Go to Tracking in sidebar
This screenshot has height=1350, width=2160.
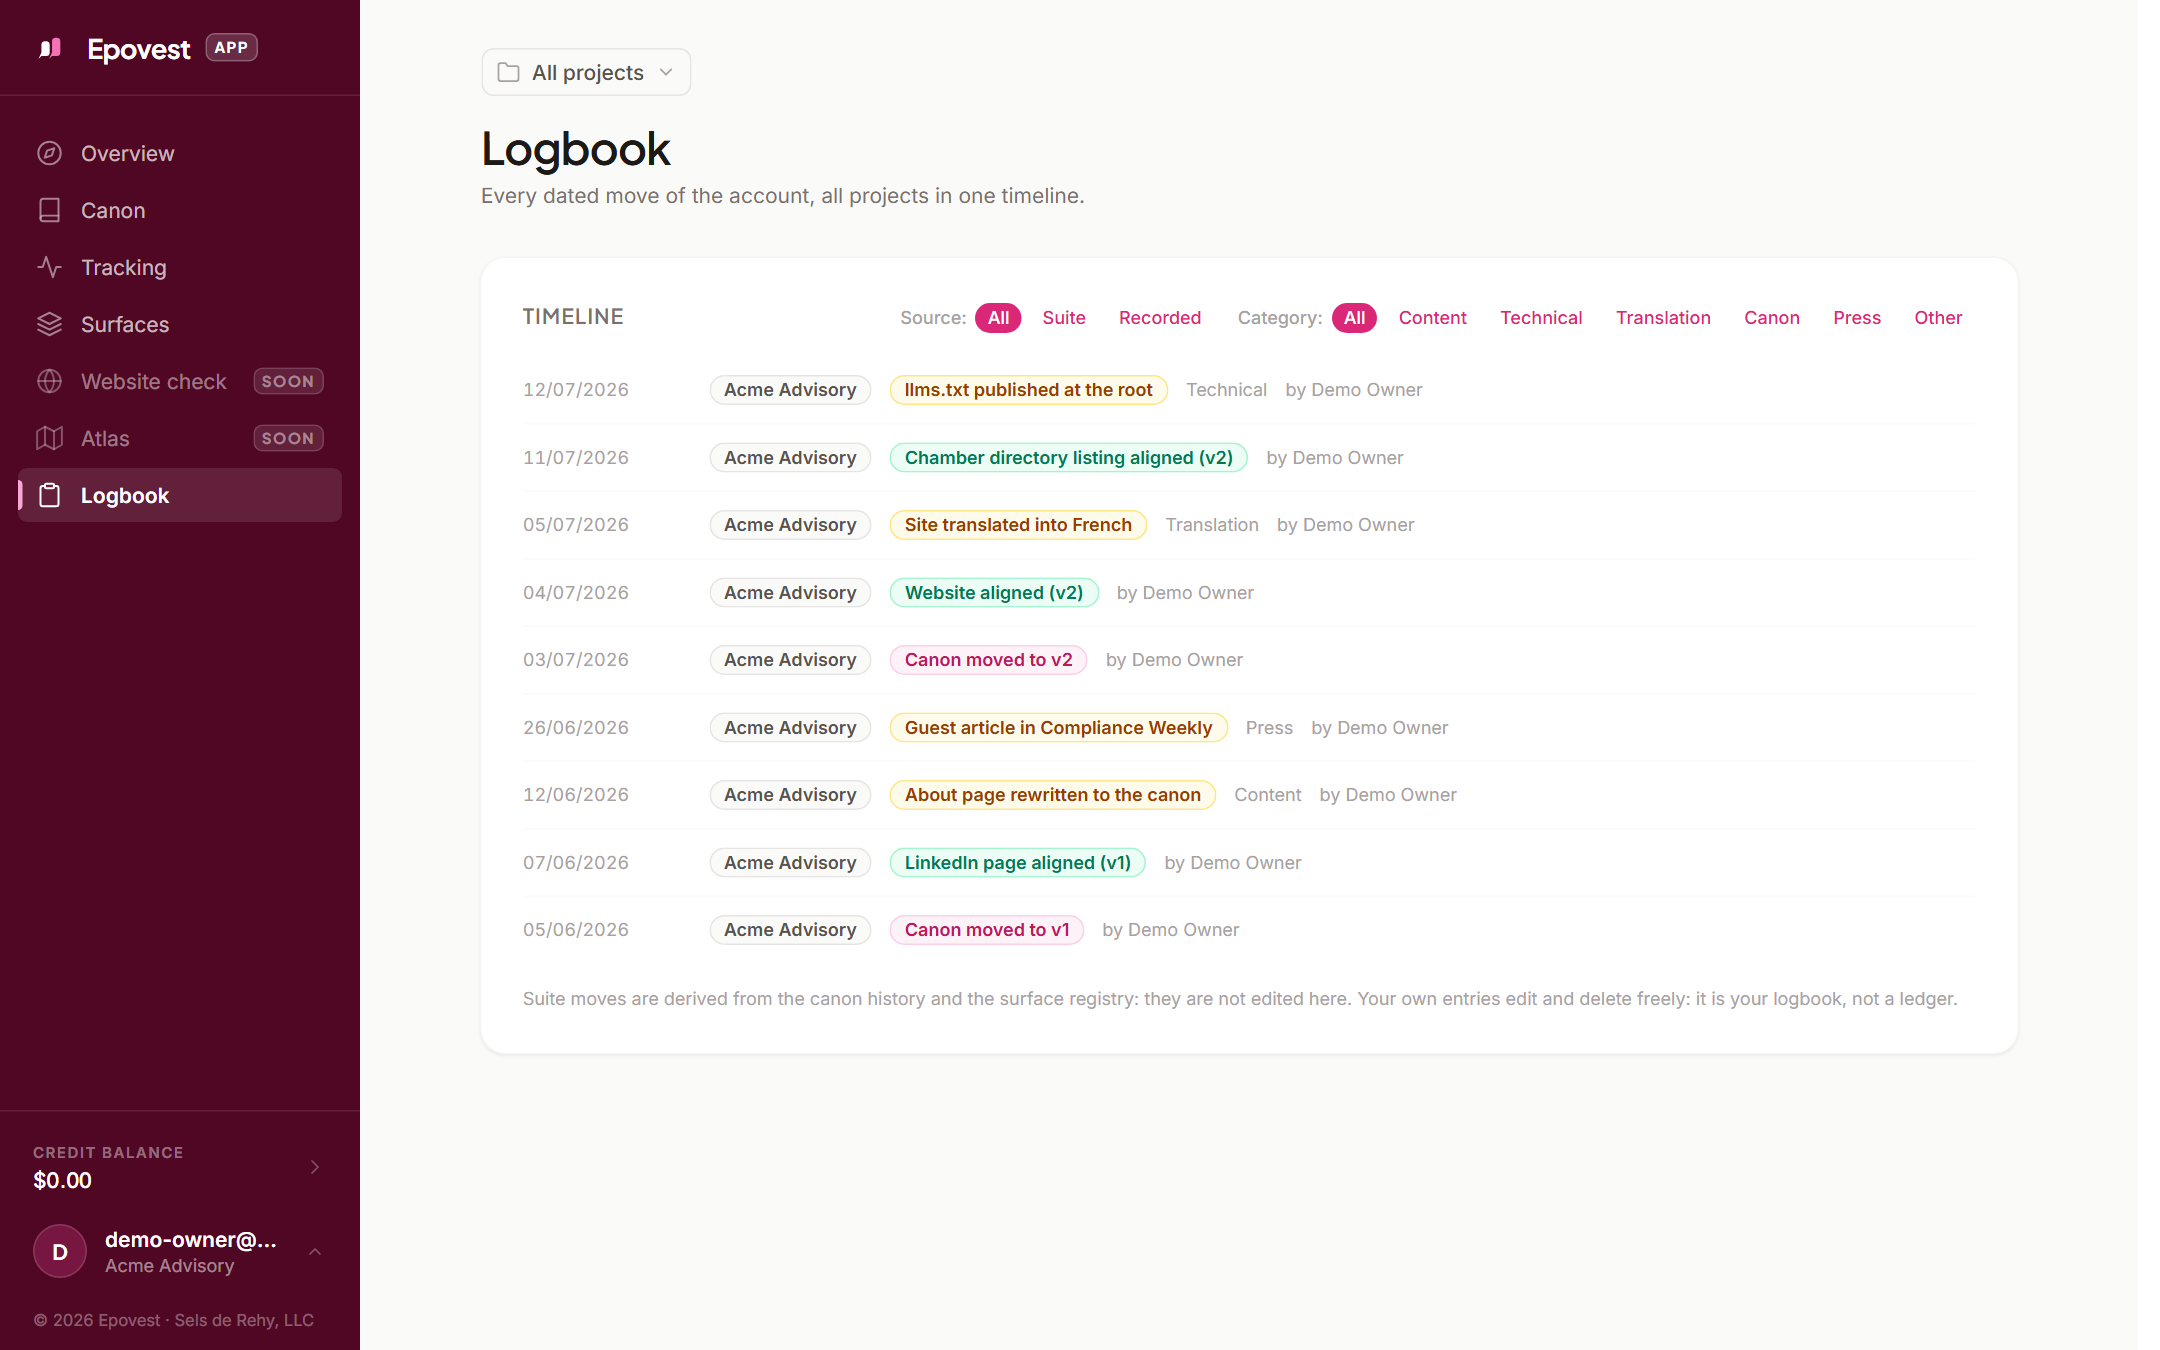pos(180,267)
